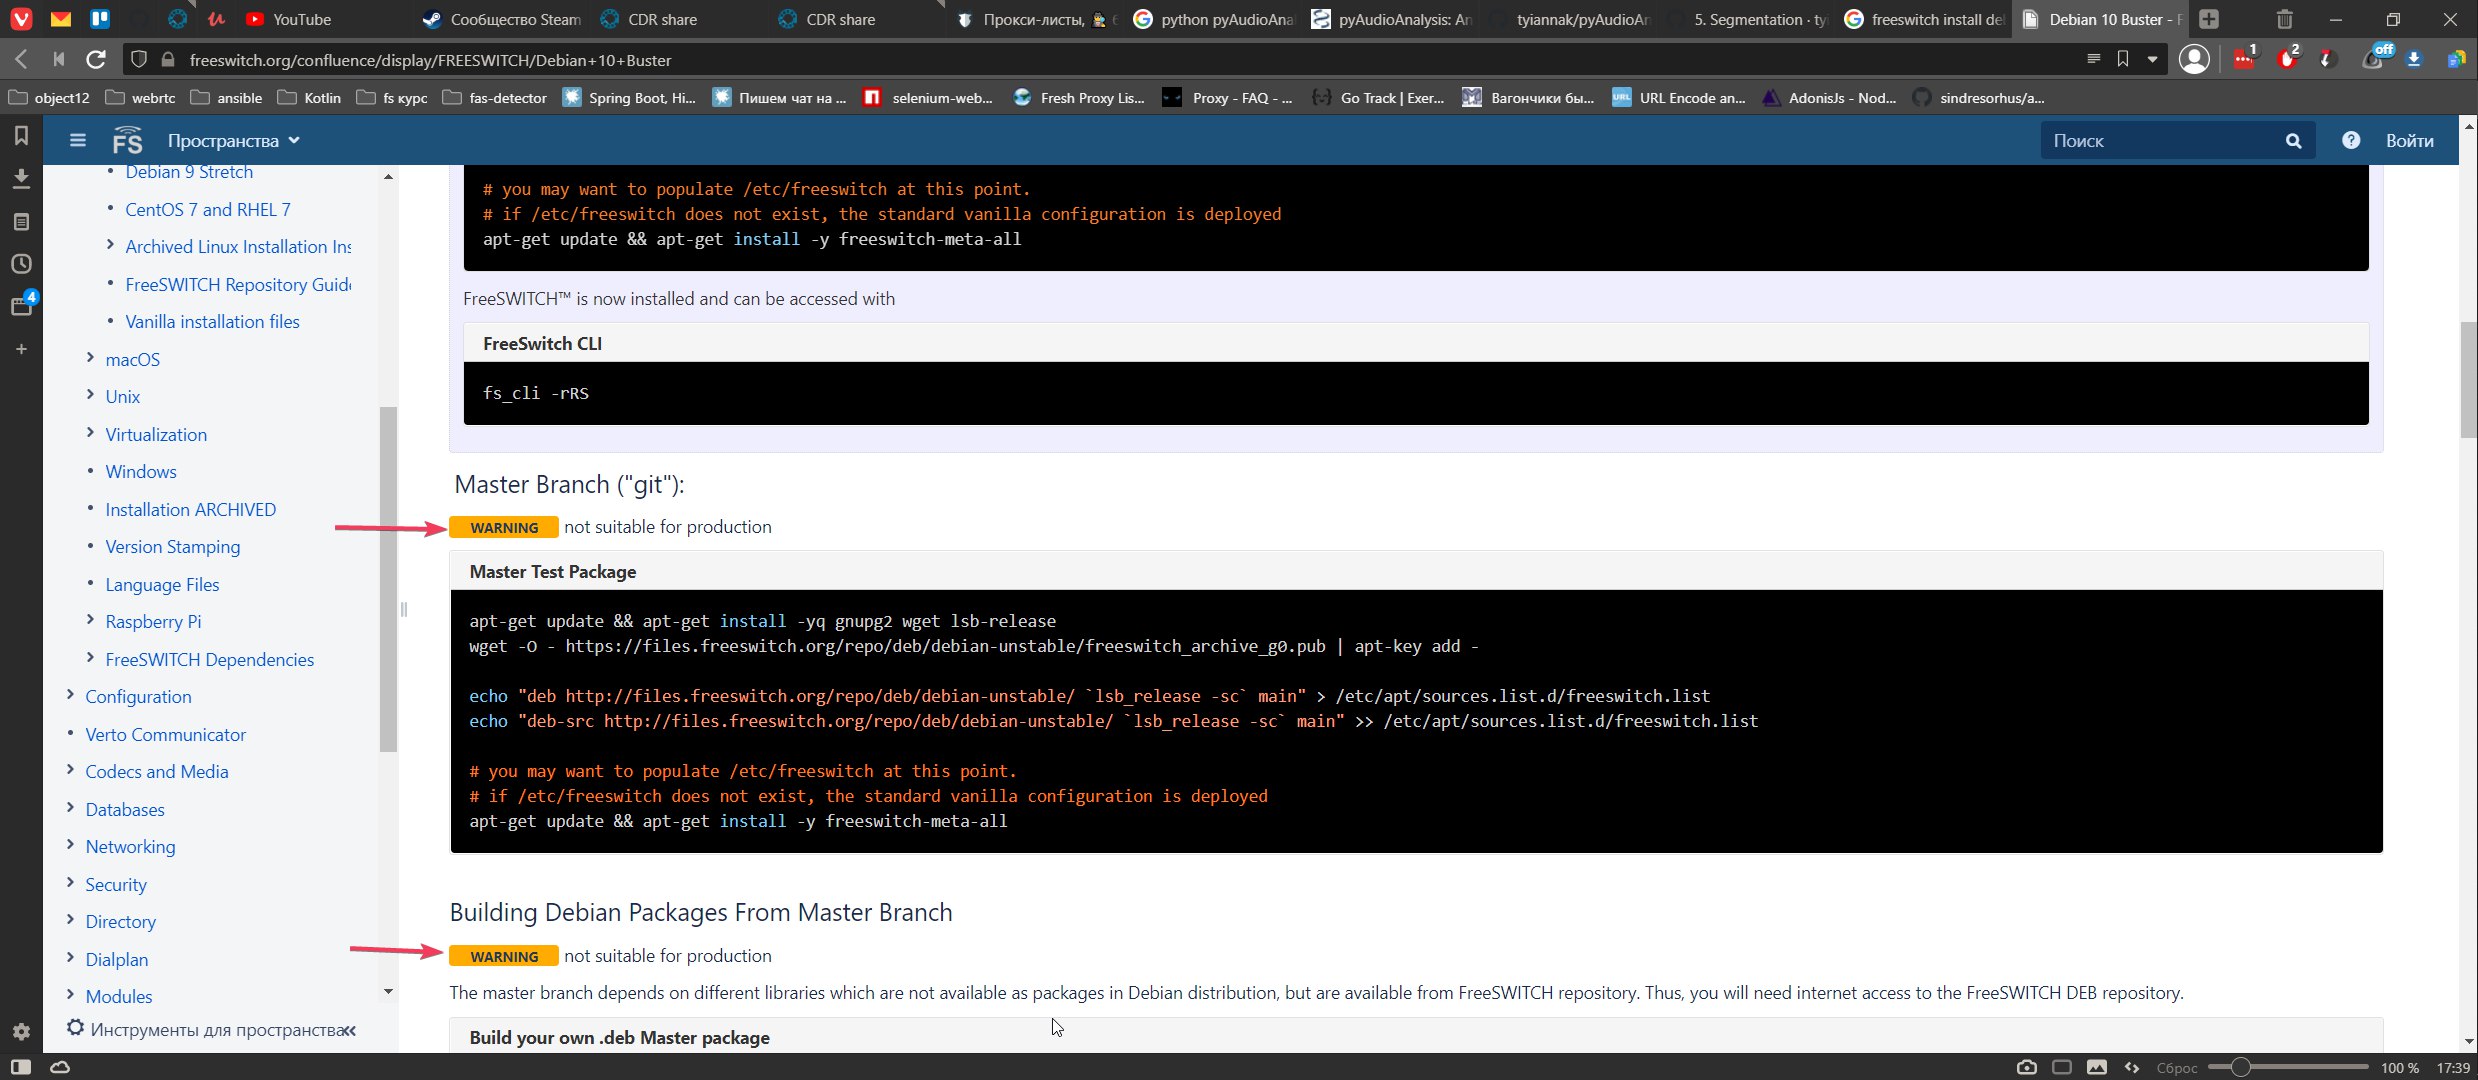Go back with the browser back arrow
The image size is (2478, 1080).
(21, 60)
